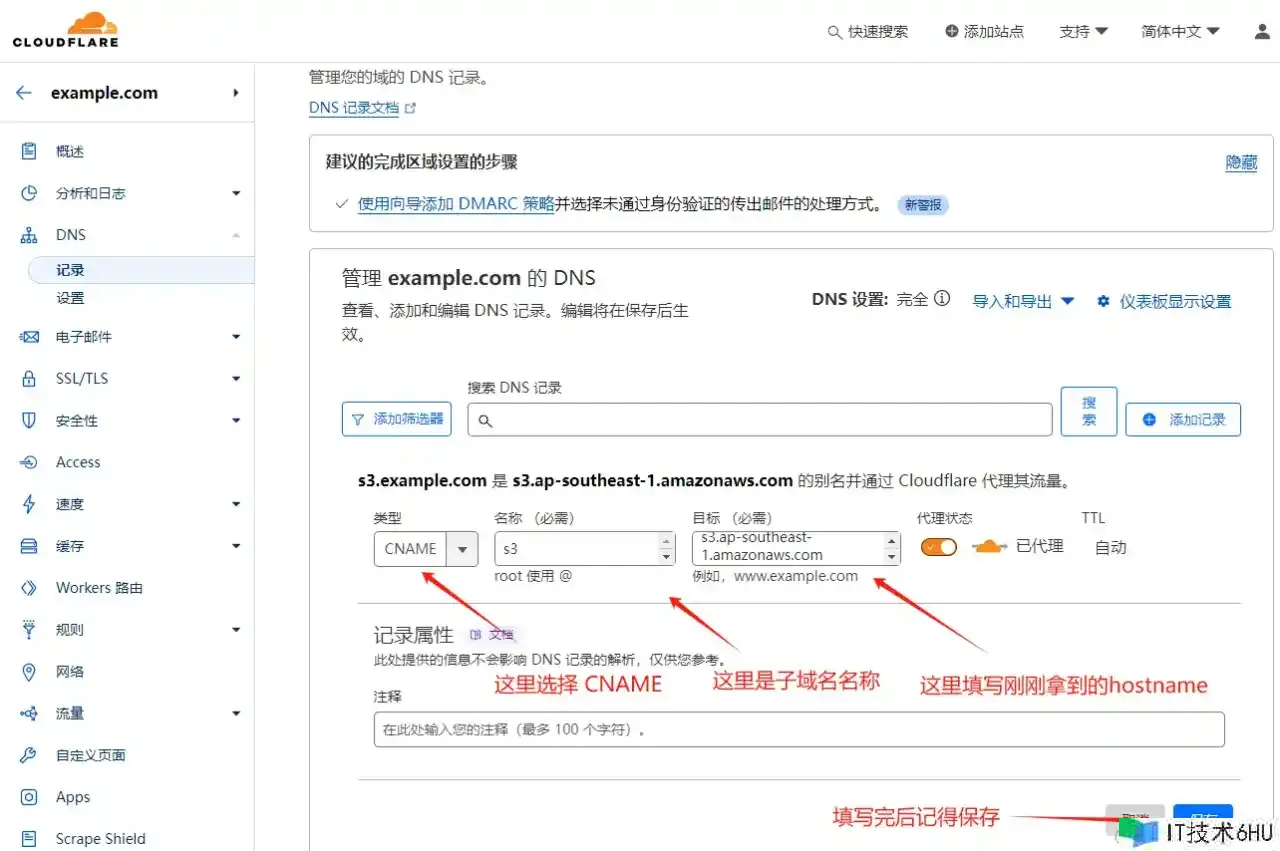Click the SSL/TLS lock icon
Viewport: 1280px width, 851px height.
(x=29, y=379)
